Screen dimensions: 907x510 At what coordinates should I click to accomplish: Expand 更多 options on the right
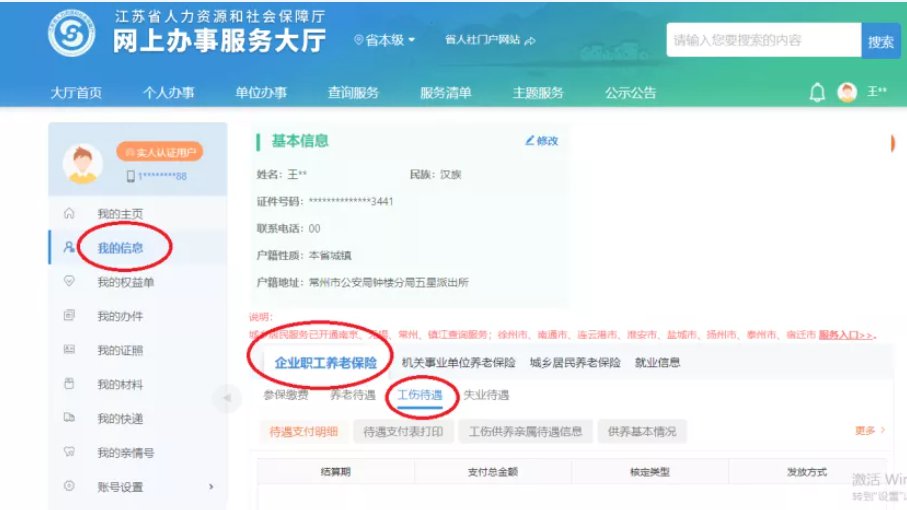(869, 430)
